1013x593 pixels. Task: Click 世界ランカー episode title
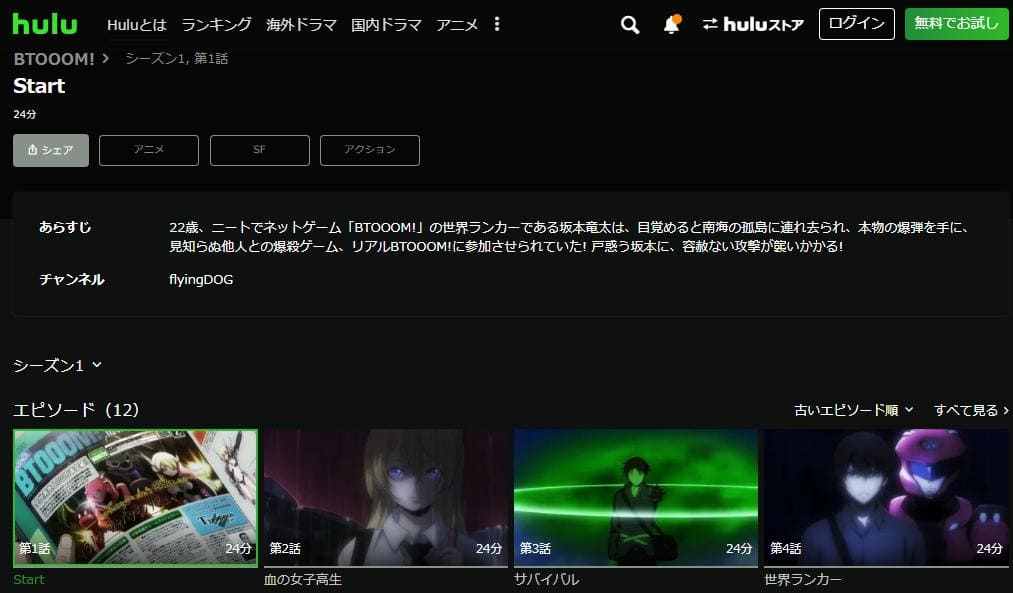803,579
